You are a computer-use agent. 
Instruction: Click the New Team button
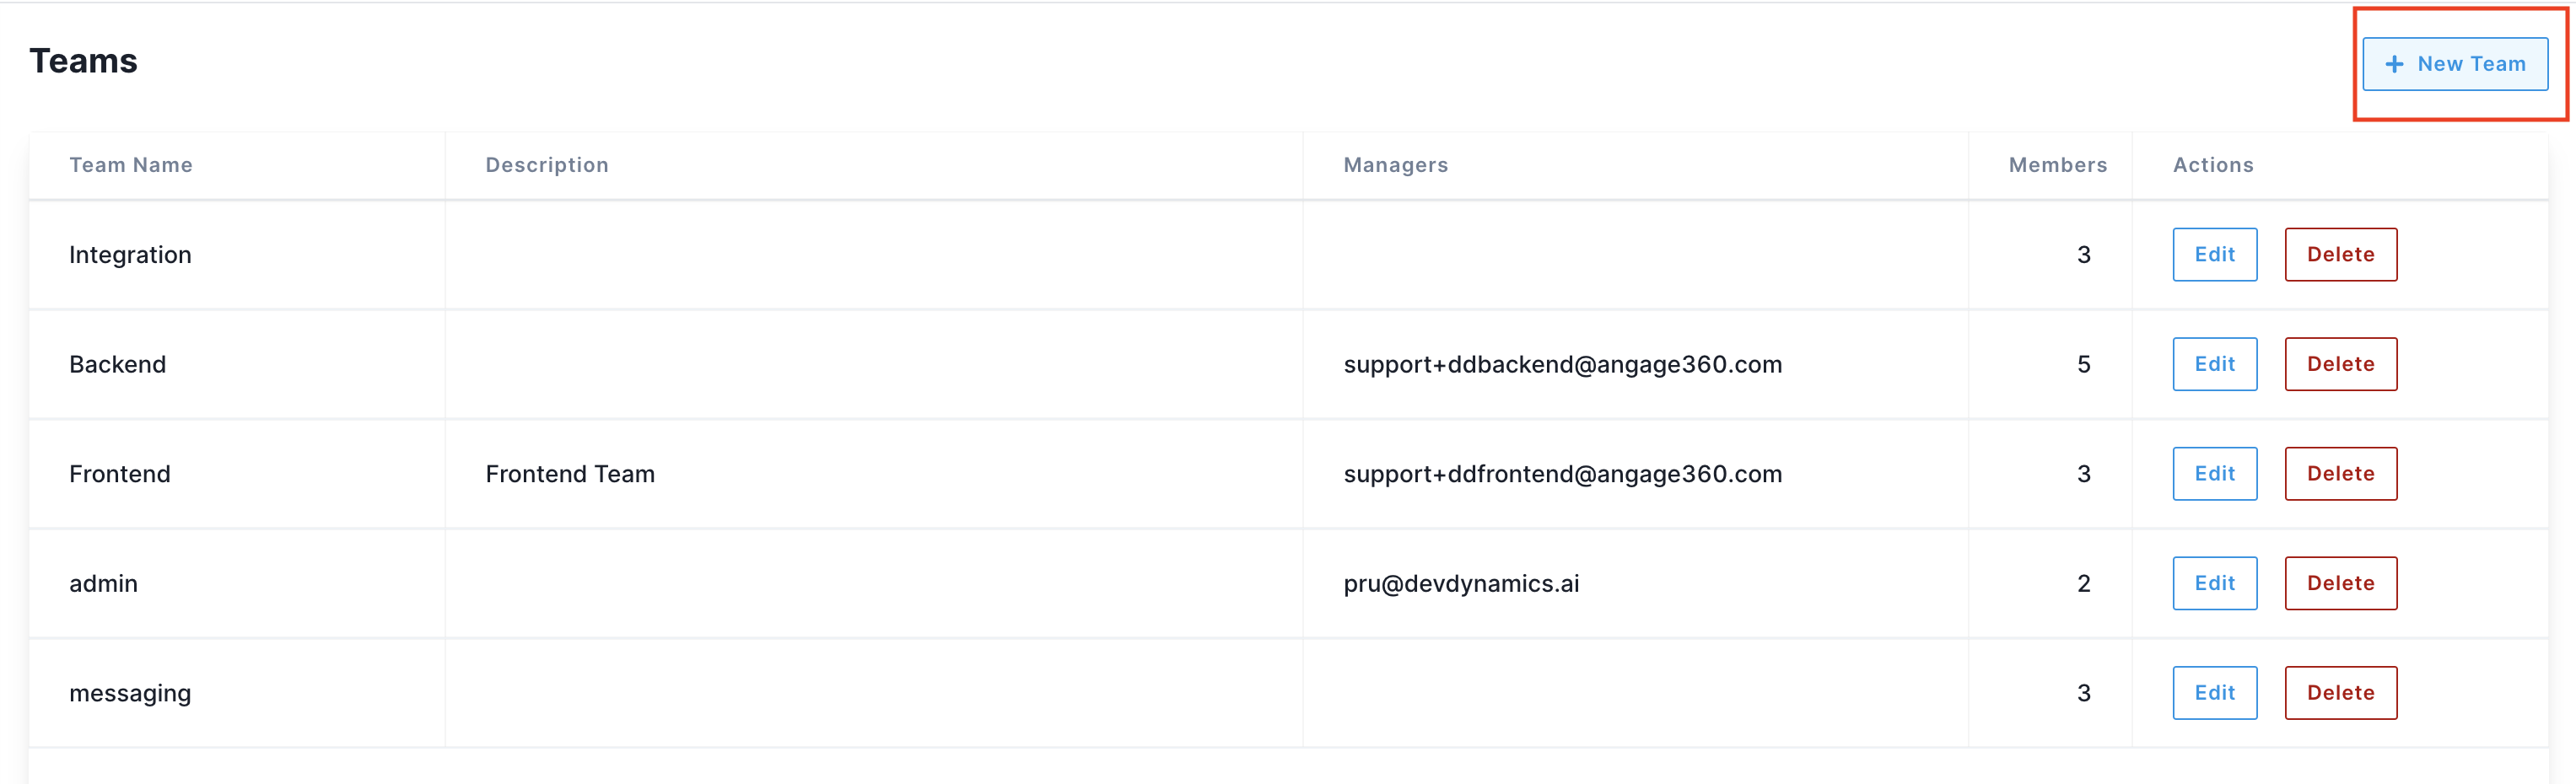pyautogui.click(x=2455, y=64)
